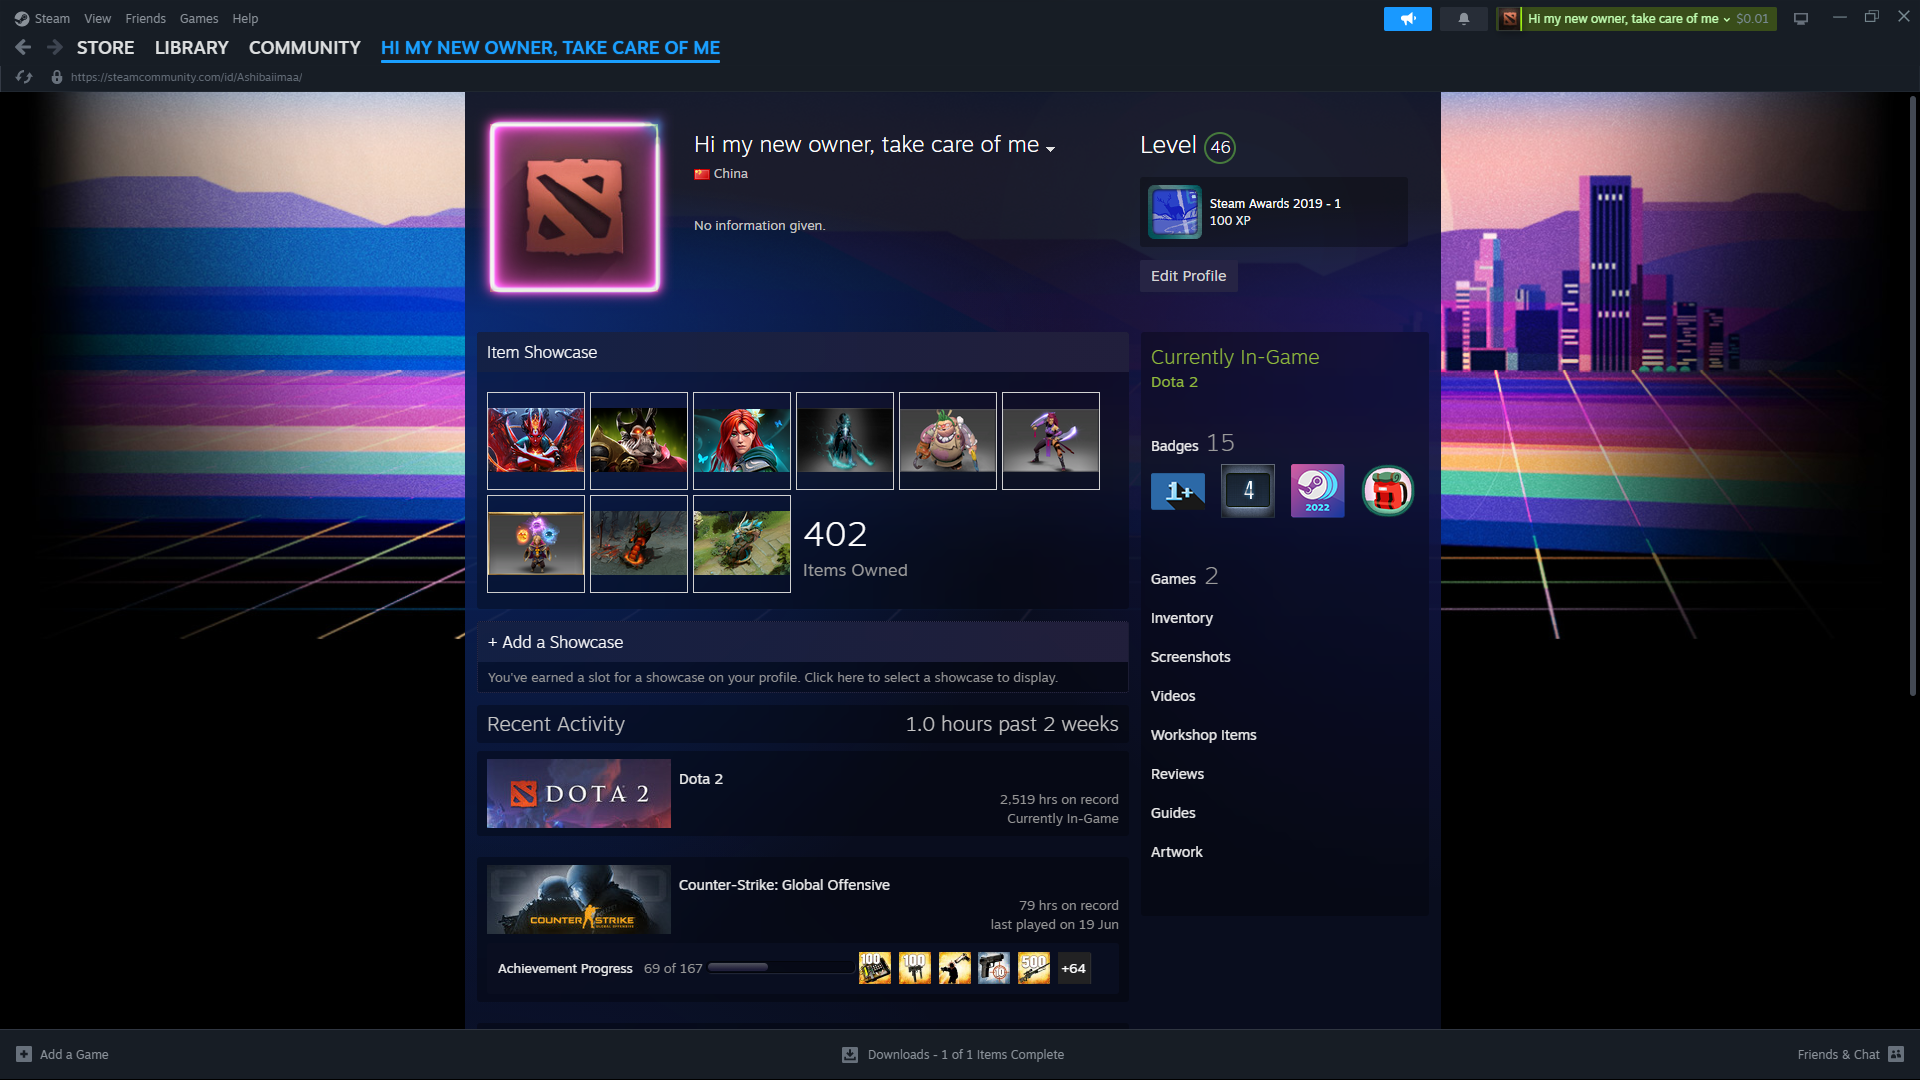
Task: Open the Friends menu
Action: pyautogui.click(x=145, y=19)
